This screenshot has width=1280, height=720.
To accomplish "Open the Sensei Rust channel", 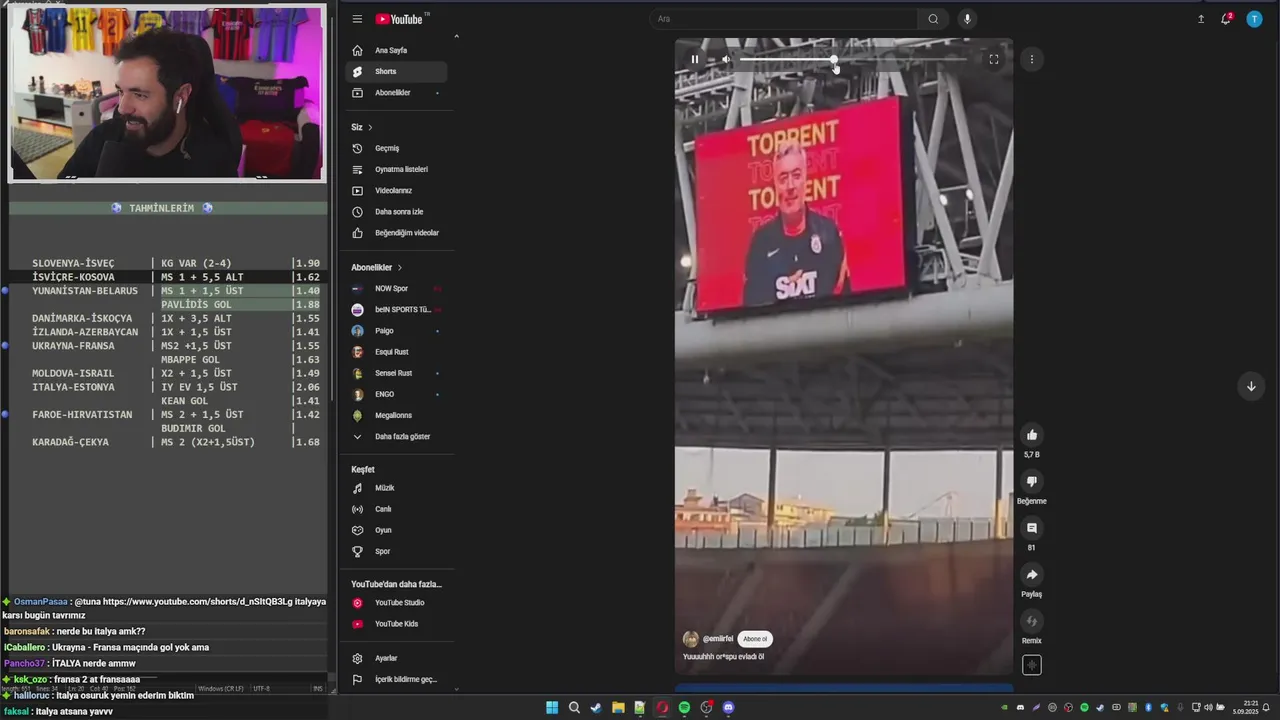I will pyautogui.click(x=396, y=373).
